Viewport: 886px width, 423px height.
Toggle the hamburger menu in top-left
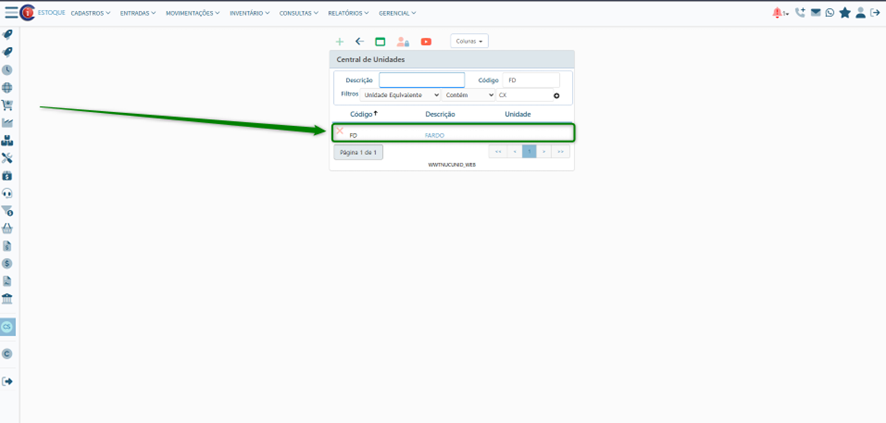(x=11, y=13)
